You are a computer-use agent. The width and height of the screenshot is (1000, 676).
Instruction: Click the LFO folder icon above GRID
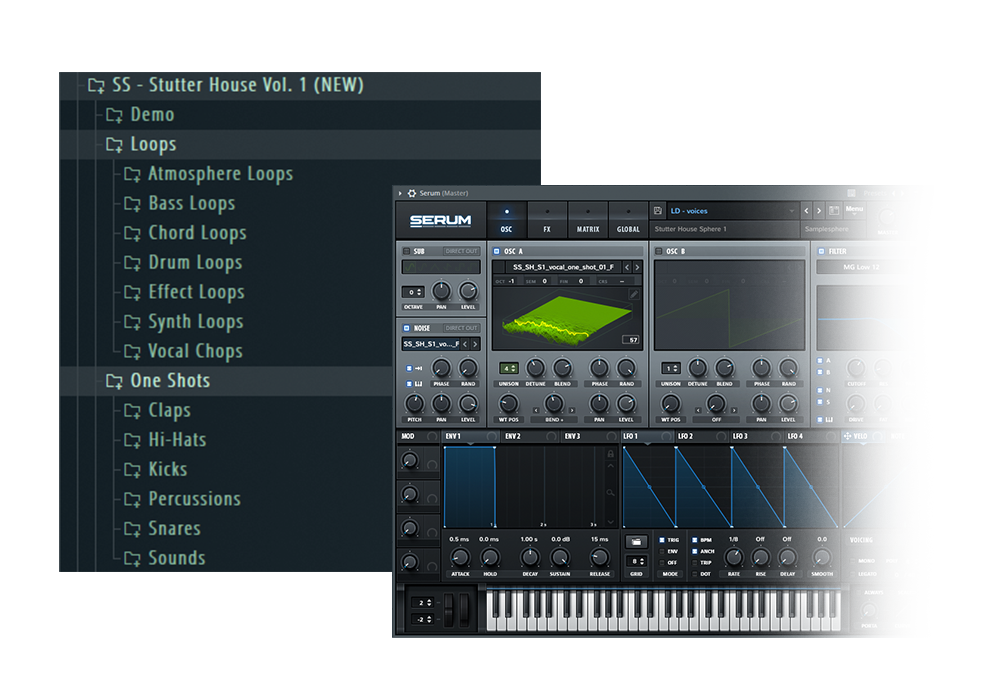pyautogui.click(x=637, y=541)
